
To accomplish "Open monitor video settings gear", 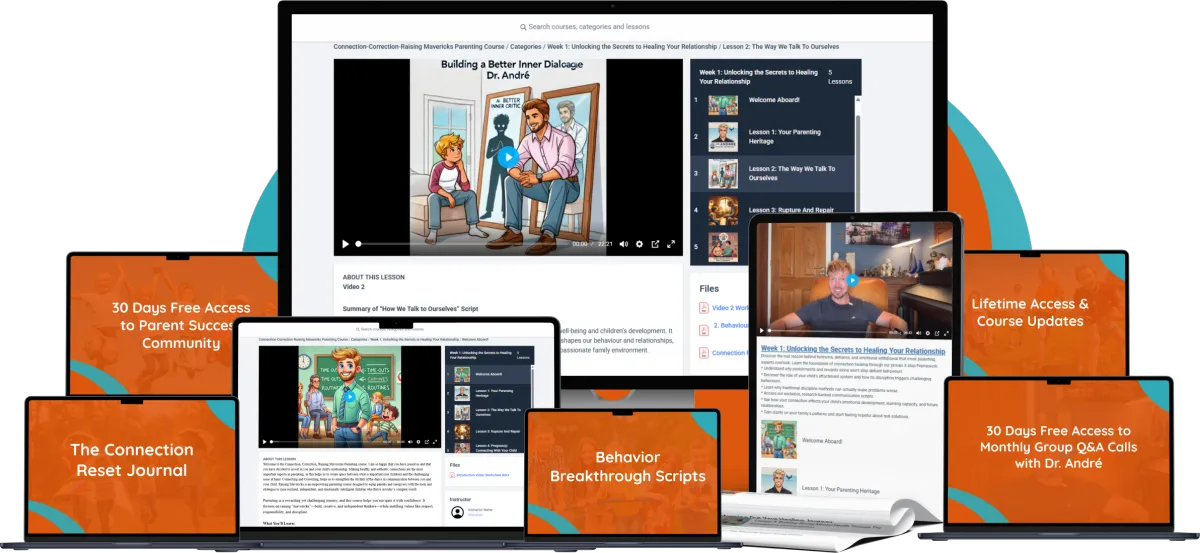I will click(x=639, y=244).
